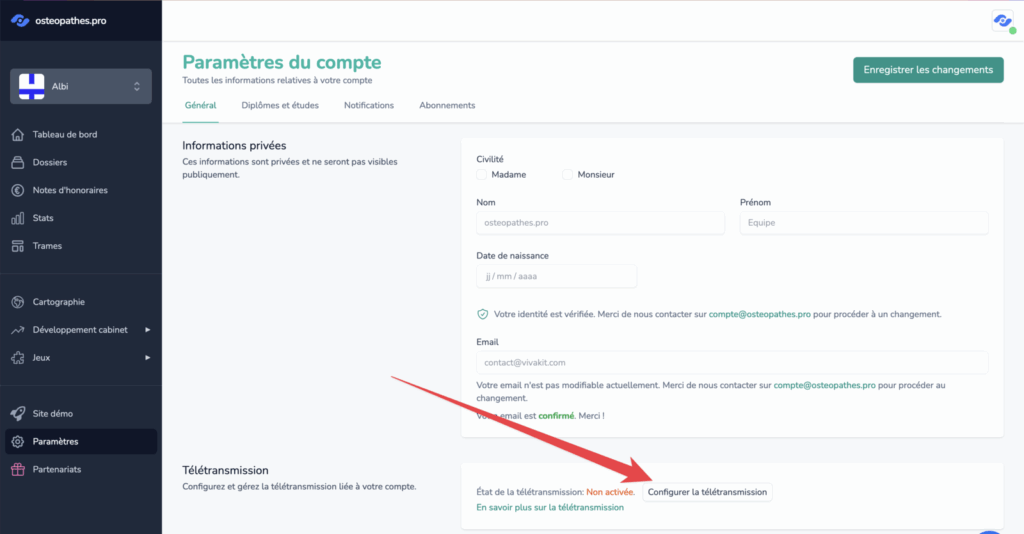Click the Partenariats gift icon
Viewport: 1024px width, 534px height.
[17, 469]
